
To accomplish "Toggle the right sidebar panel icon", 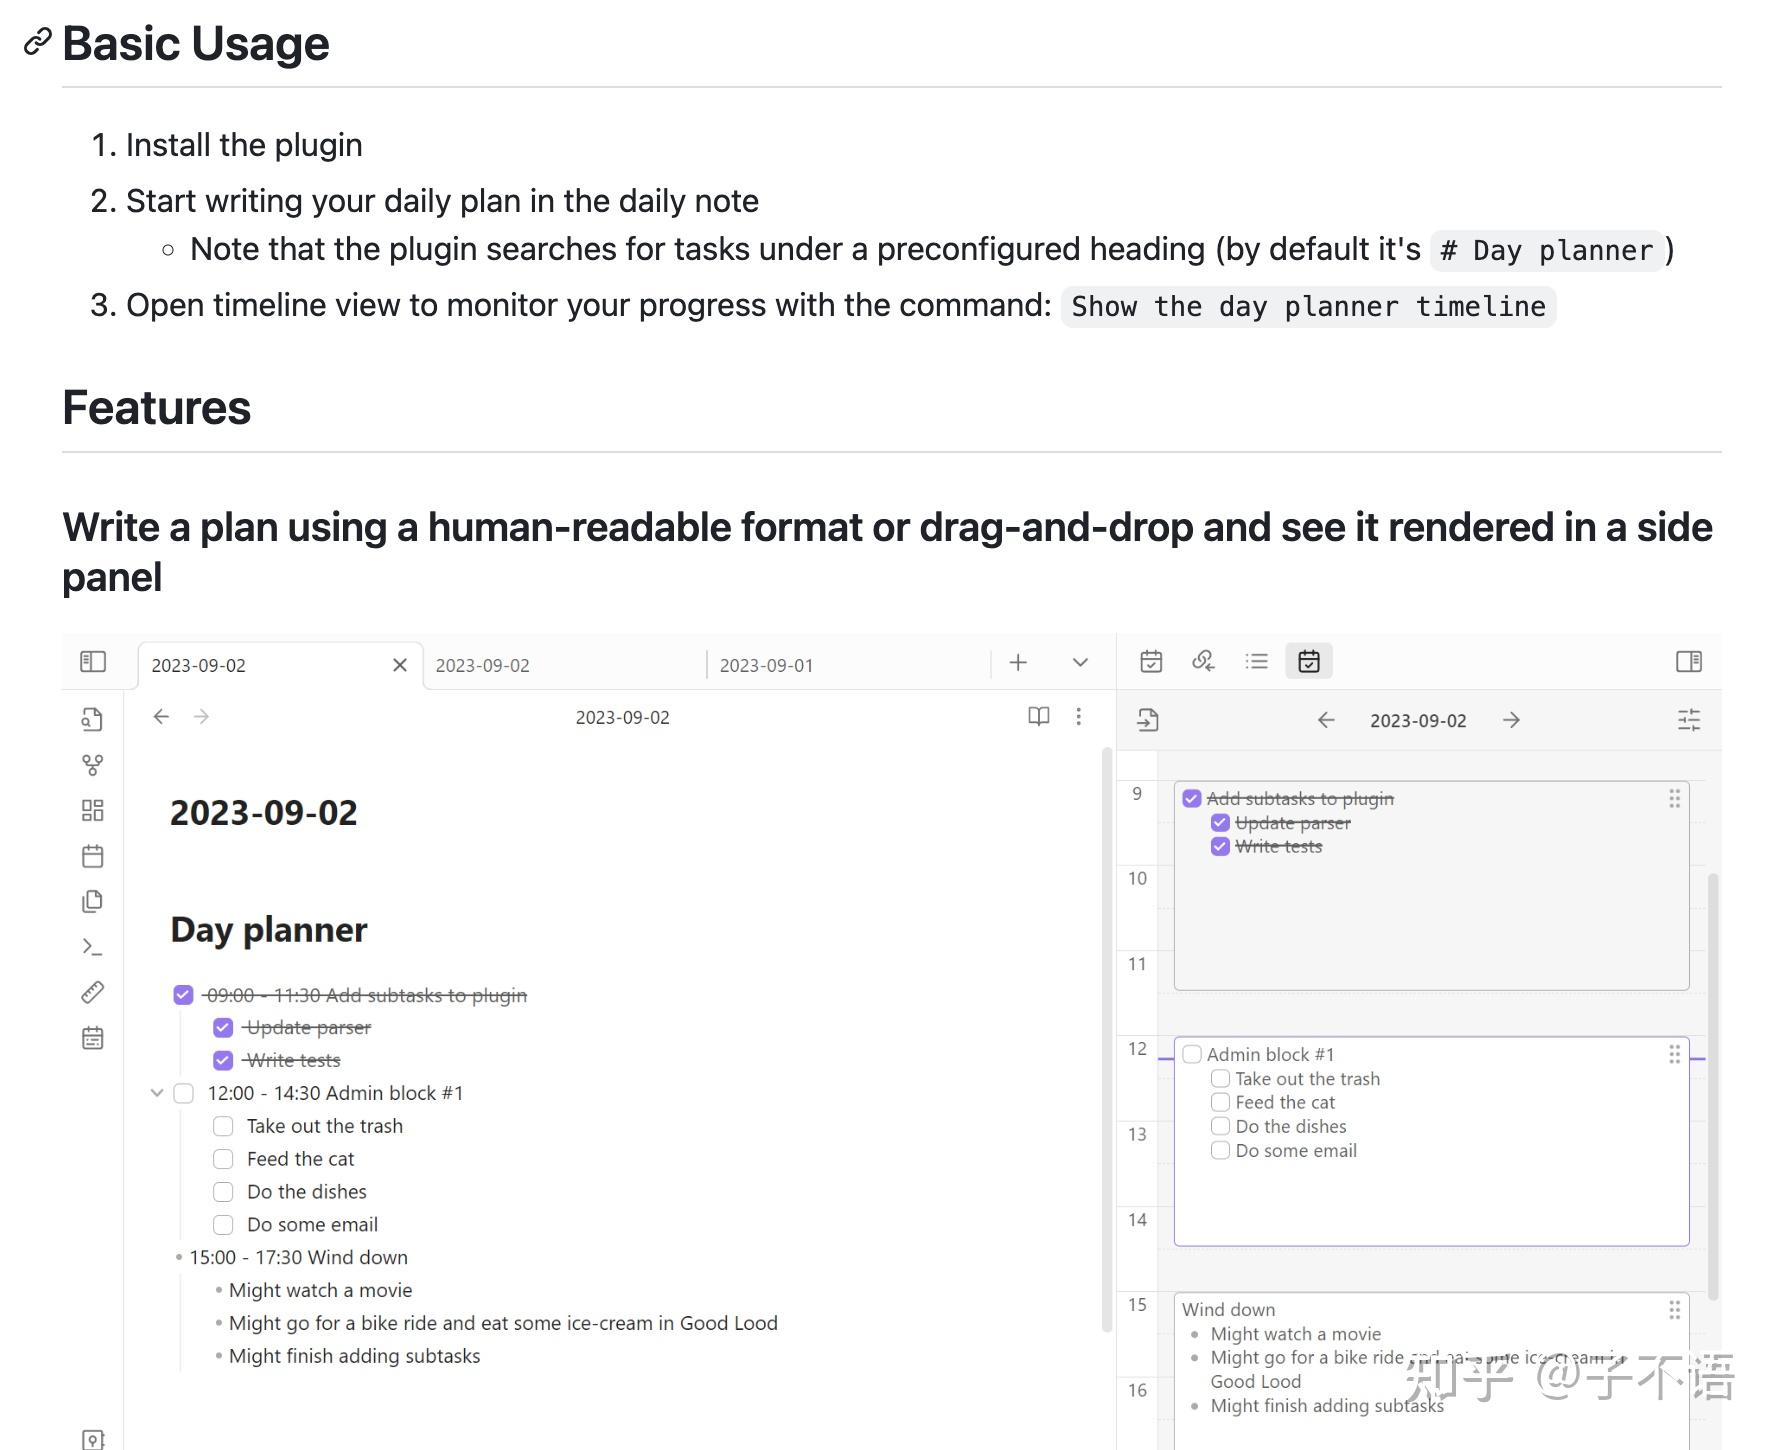I will (1688, 662).
